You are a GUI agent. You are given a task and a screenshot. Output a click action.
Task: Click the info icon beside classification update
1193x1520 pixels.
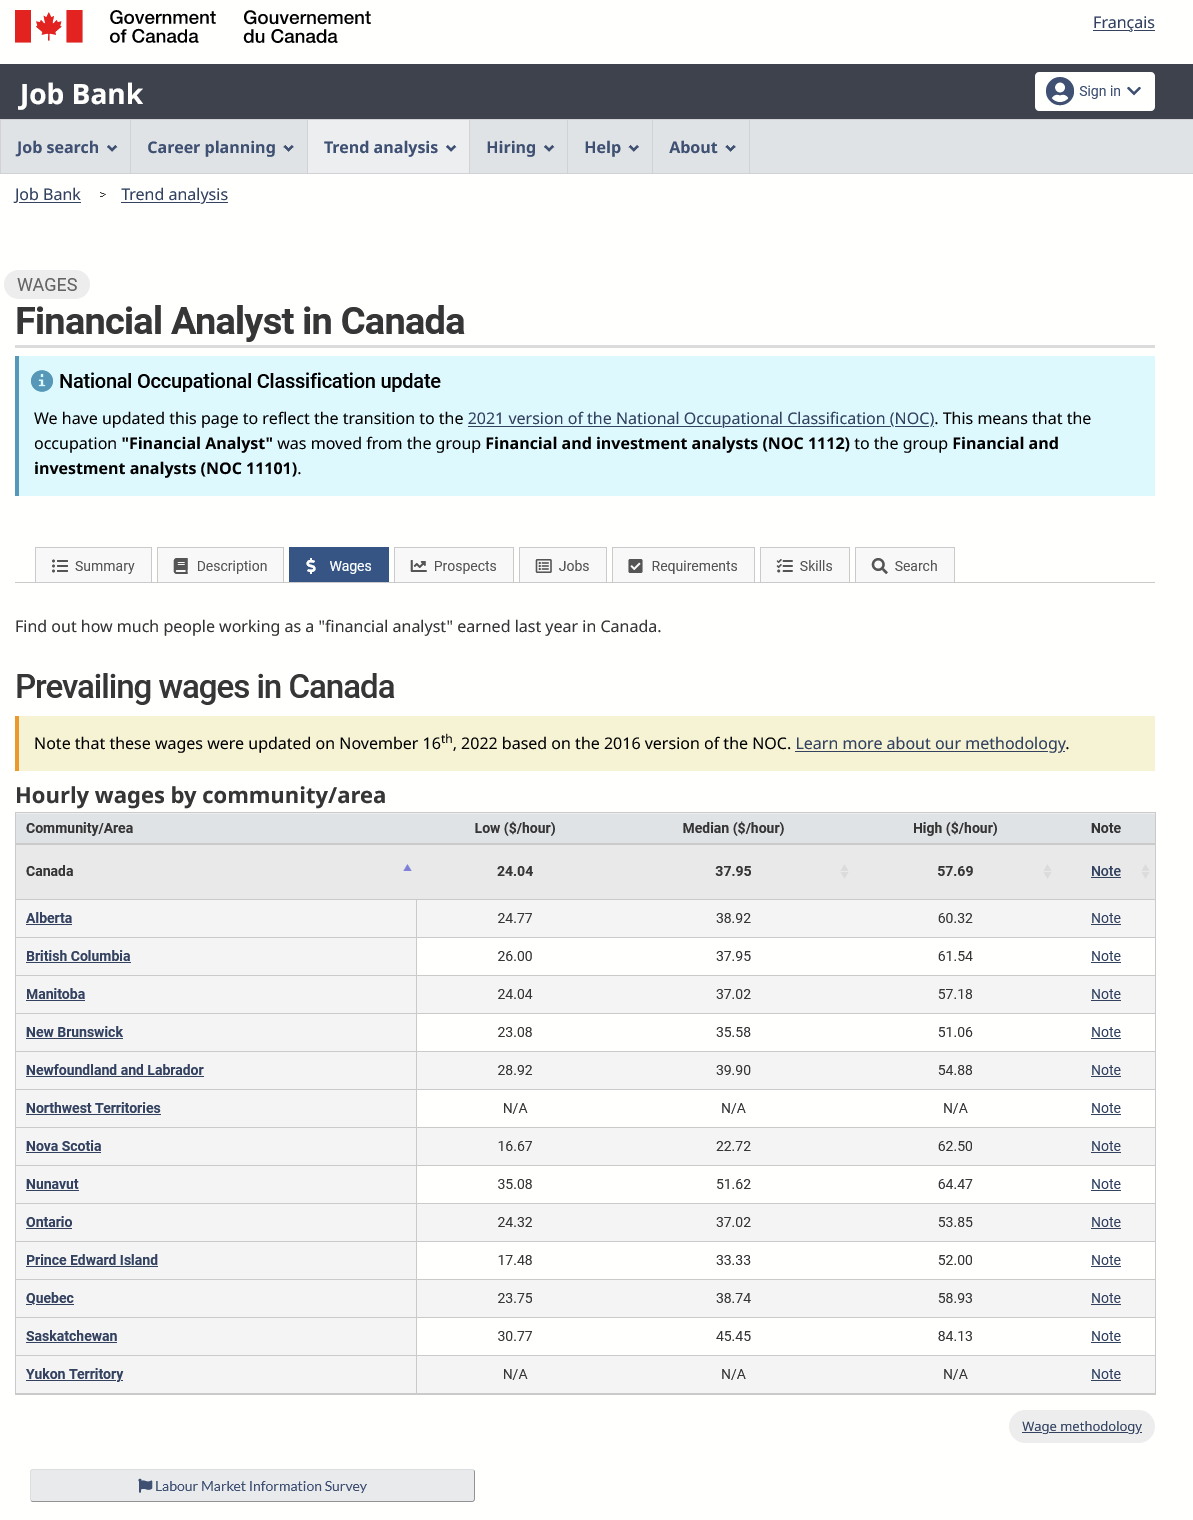click(x=41, y=381)
